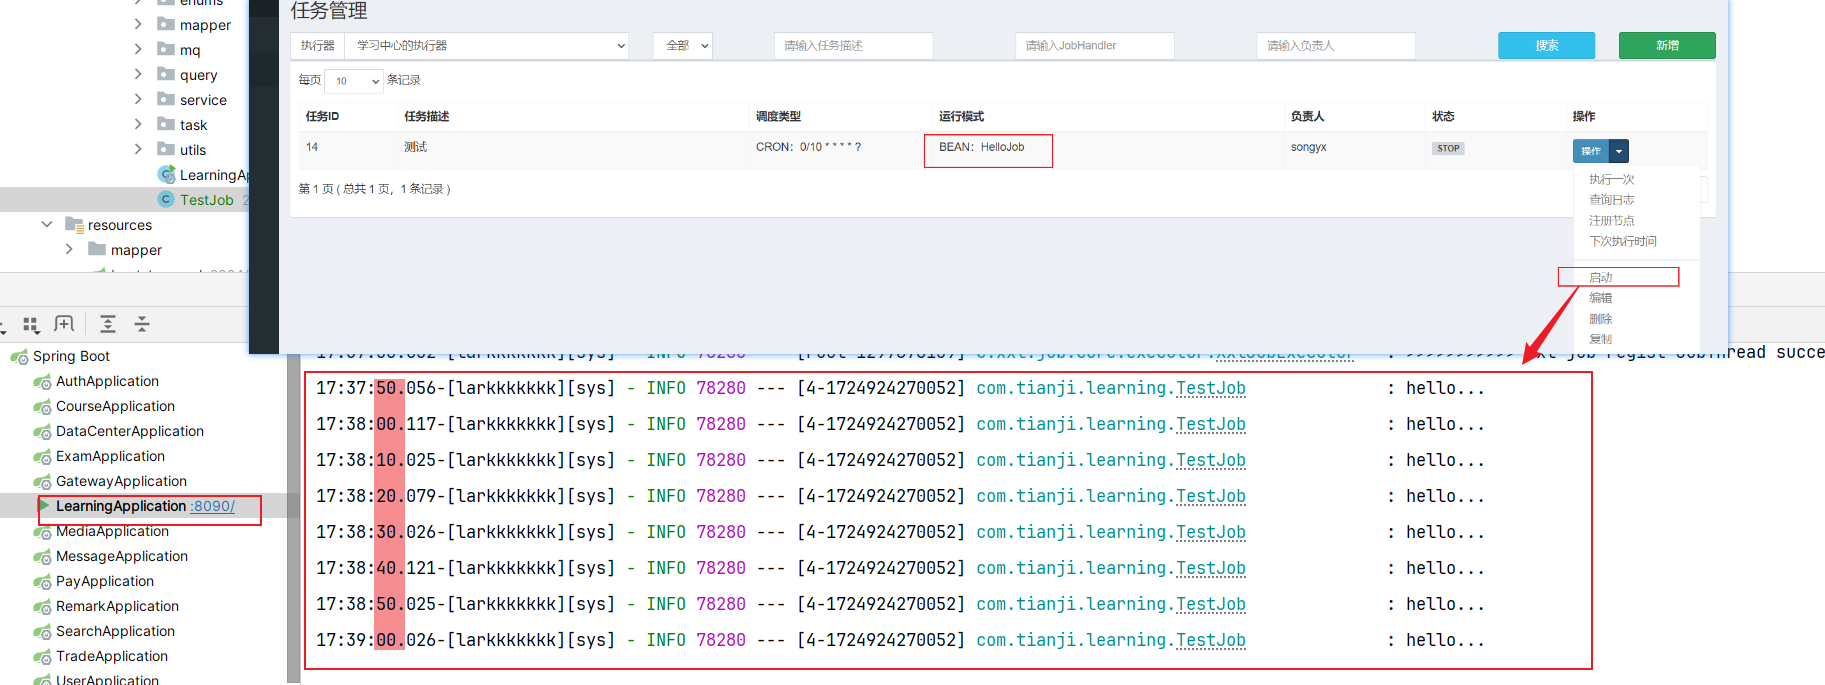Click the Collapse All toolbar icon
Viewport: 1825px width, 685px height.
pyautogui.click(x=142, y=324)
